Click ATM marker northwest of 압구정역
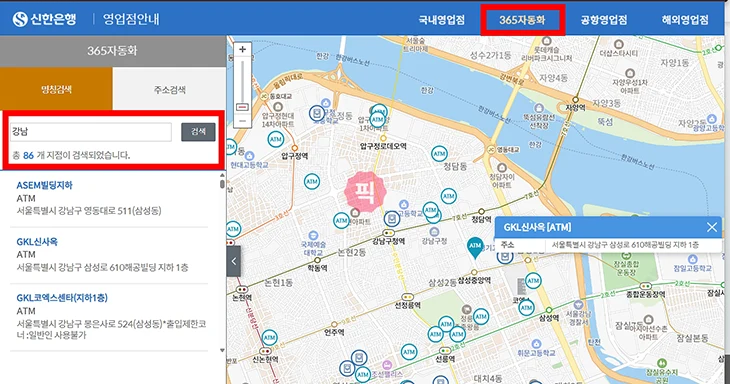Image resolution: width=730 pixels, height=384 pixels. click(276, 139)
